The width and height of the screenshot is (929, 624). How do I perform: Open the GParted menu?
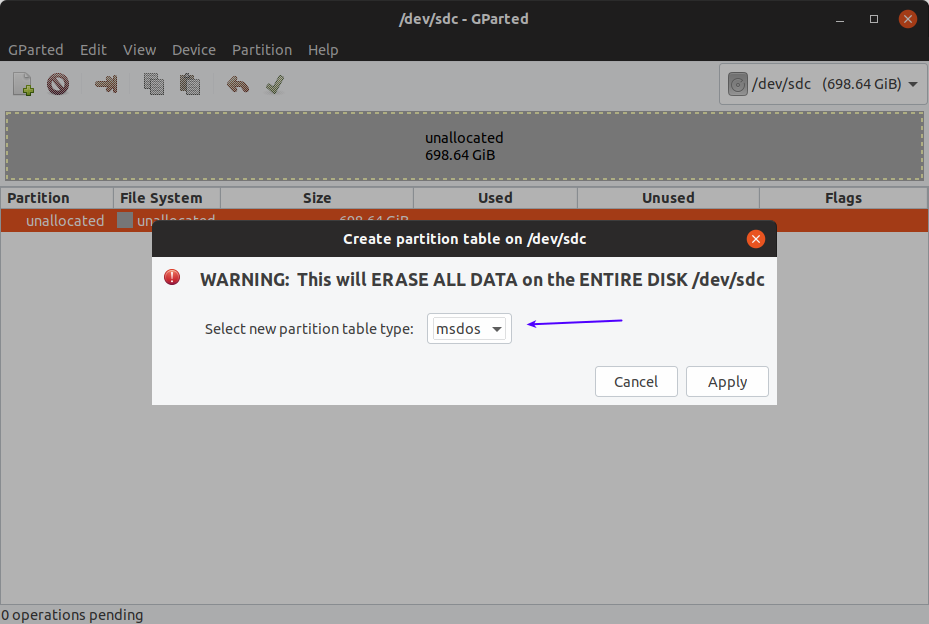click(x=36, y=49)
